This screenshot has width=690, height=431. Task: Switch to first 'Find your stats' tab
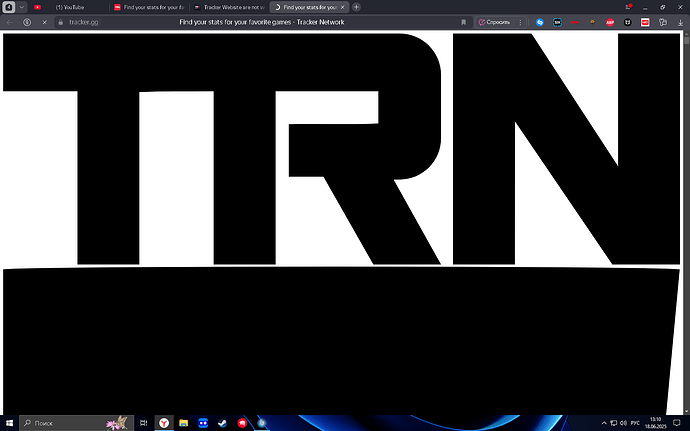[x=150, y=7]
